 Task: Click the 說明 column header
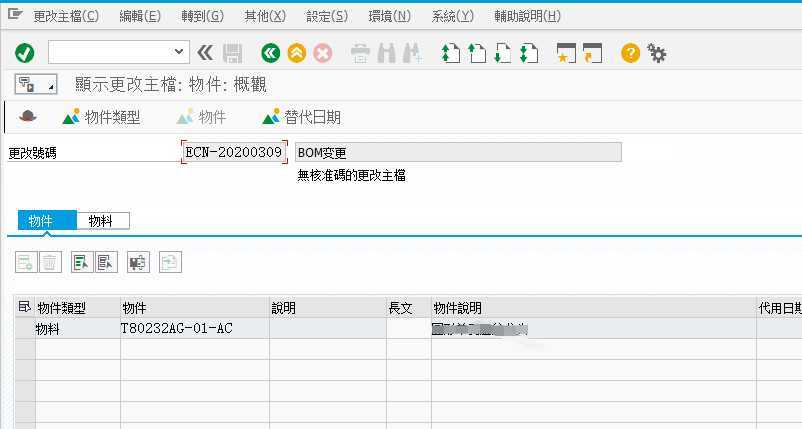(x=328, y=308)
